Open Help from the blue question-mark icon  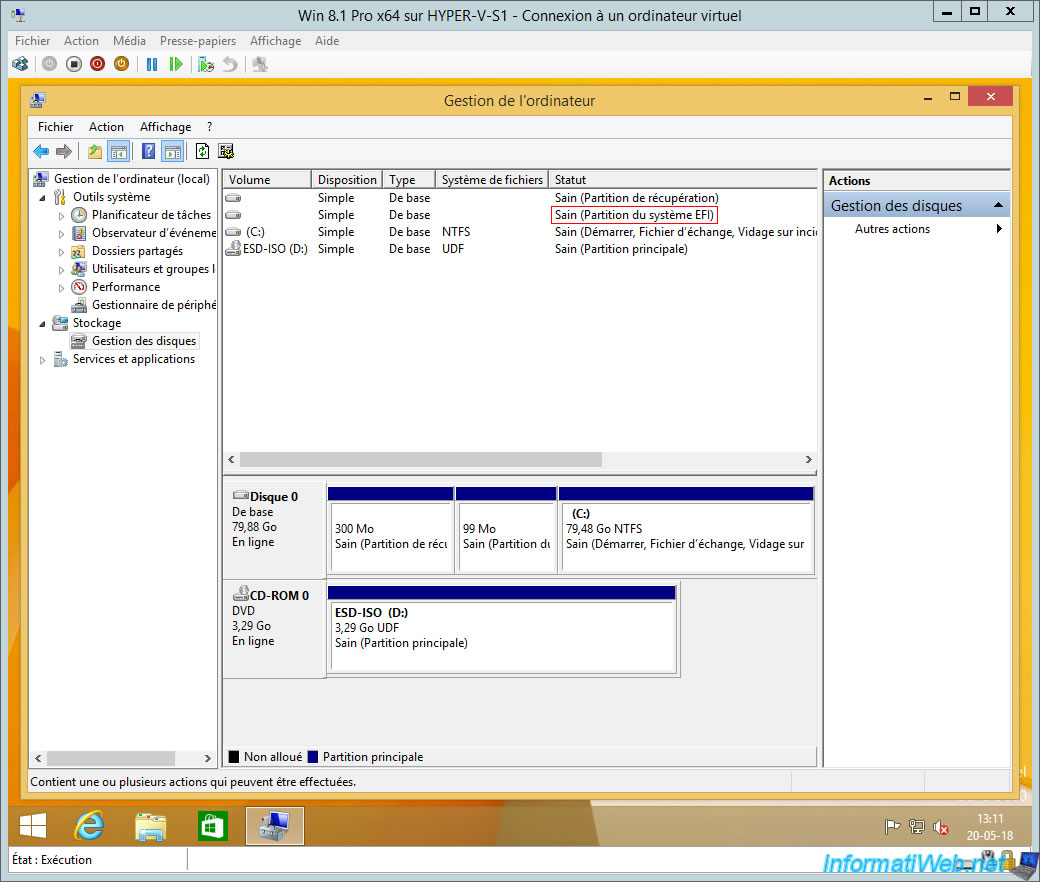(x=149, y=151)
